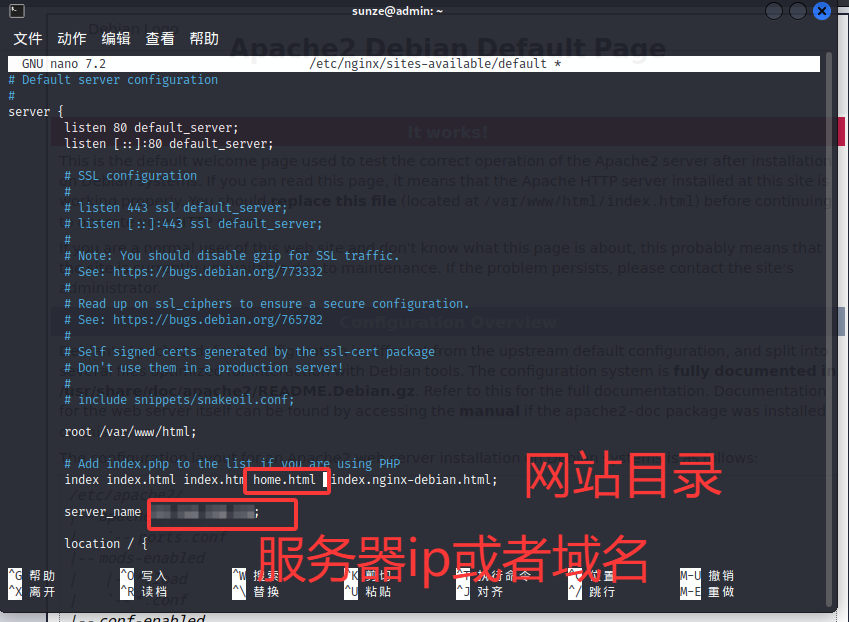The height and width of the screenshot is (622, 849).
Task: Click "Don't use them in a production" comment
Action: [204, 368]
